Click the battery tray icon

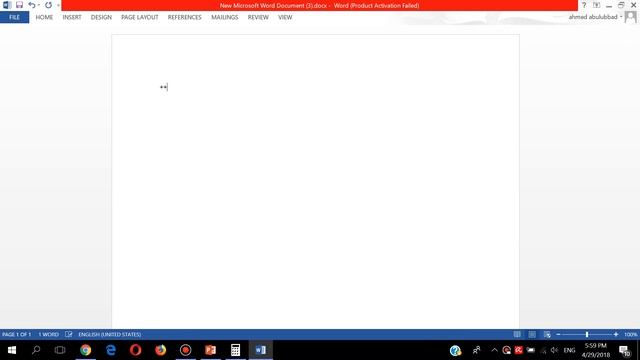pos(531,350)
